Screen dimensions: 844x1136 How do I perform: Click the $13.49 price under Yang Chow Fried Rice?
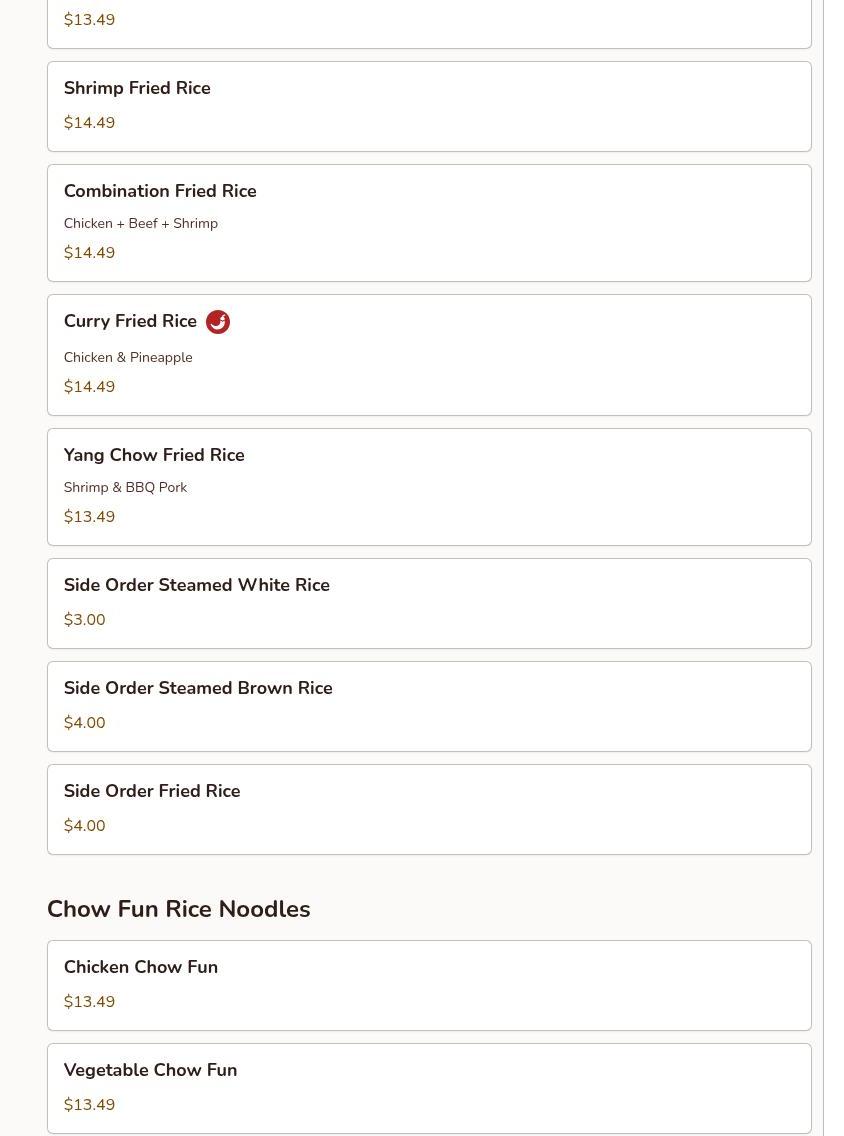tap(89, 517)
